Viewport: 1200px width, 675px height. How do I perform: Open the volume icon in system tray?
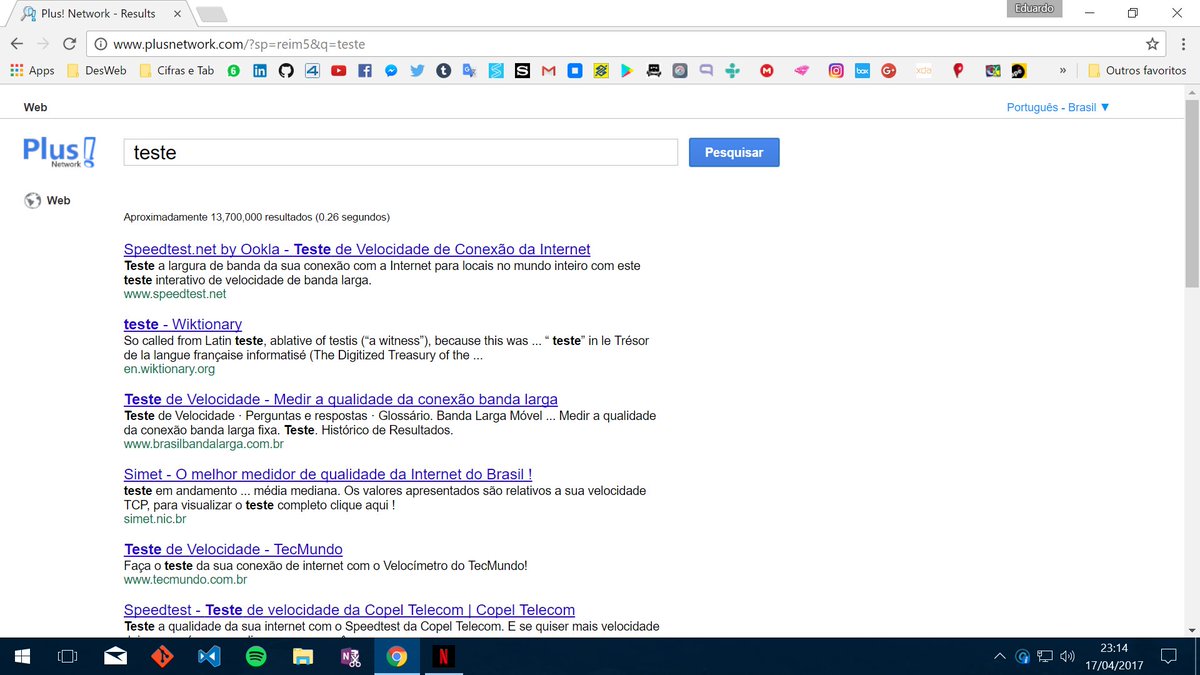point(1068,657)
